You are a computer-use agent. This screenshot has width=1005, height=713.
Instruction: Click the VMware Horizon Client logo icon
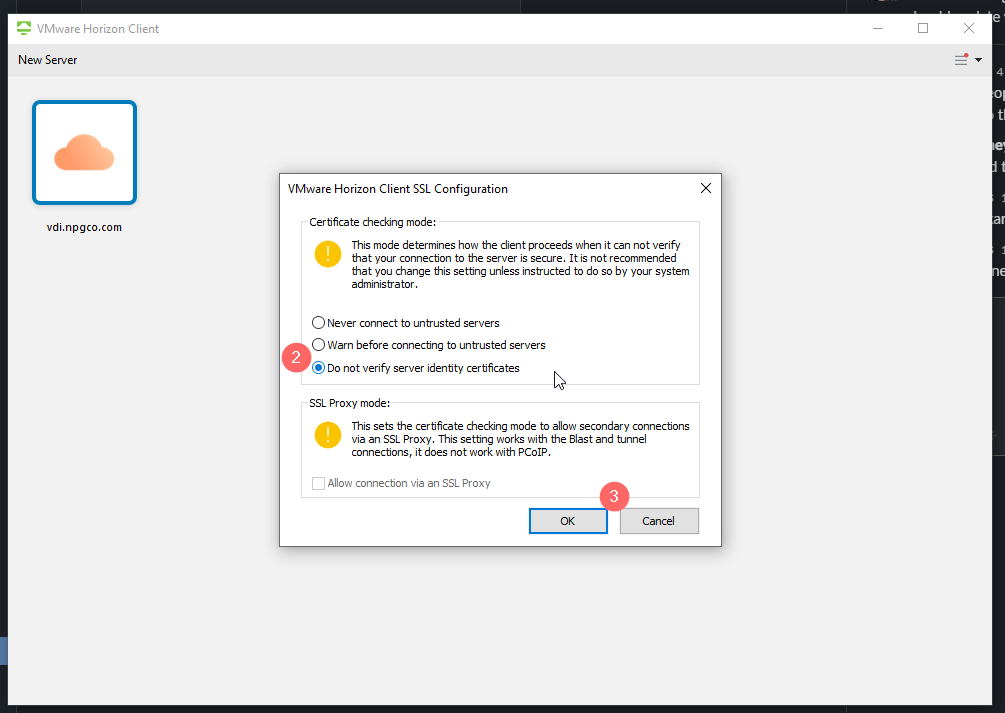coord(24,28)
